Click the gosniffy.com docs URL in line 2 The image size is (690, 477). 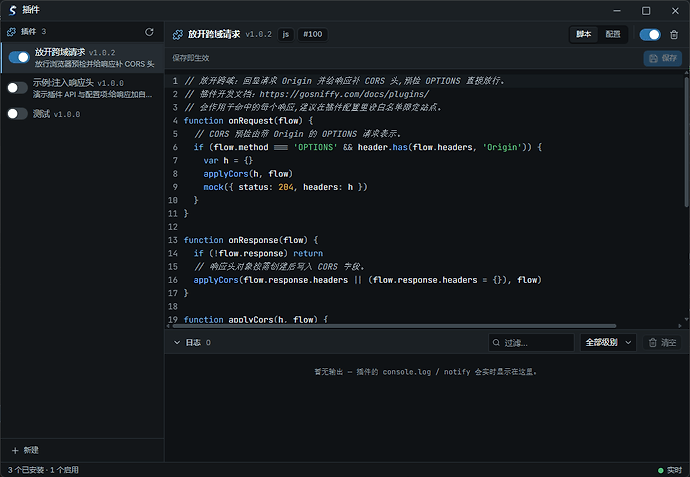344,94
